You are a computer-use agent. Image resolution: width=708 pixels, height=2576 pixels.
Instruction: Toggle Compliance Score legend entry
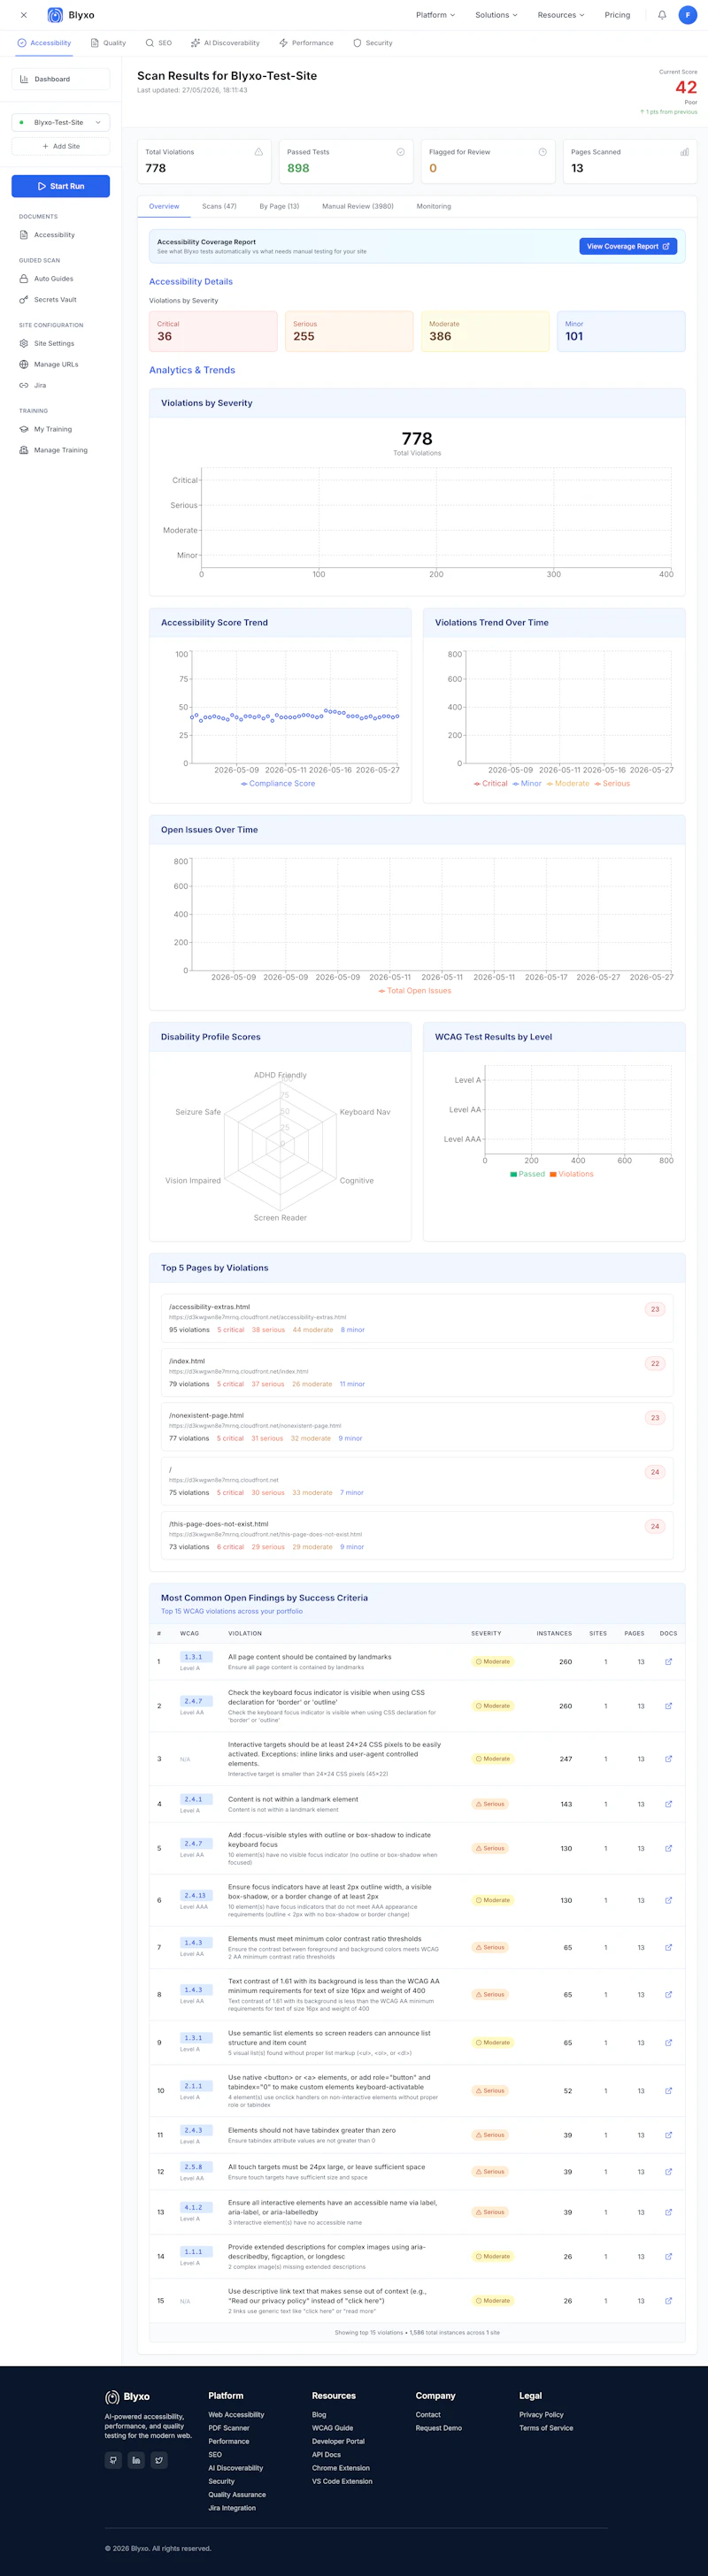click(278, 783)
